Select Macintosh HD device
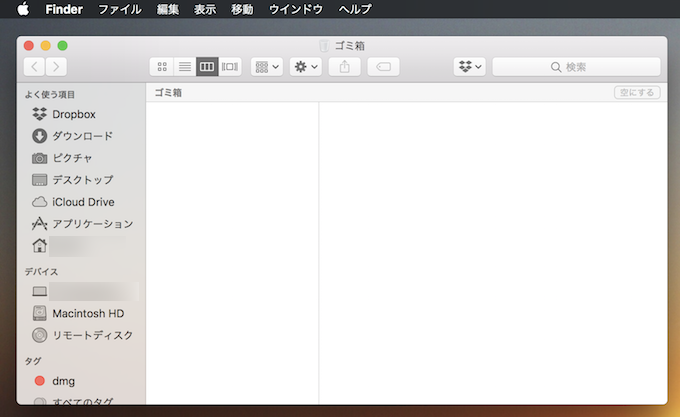Image resolution: width=680 pixels, height=417 pixels. click(x=88, y=313)
